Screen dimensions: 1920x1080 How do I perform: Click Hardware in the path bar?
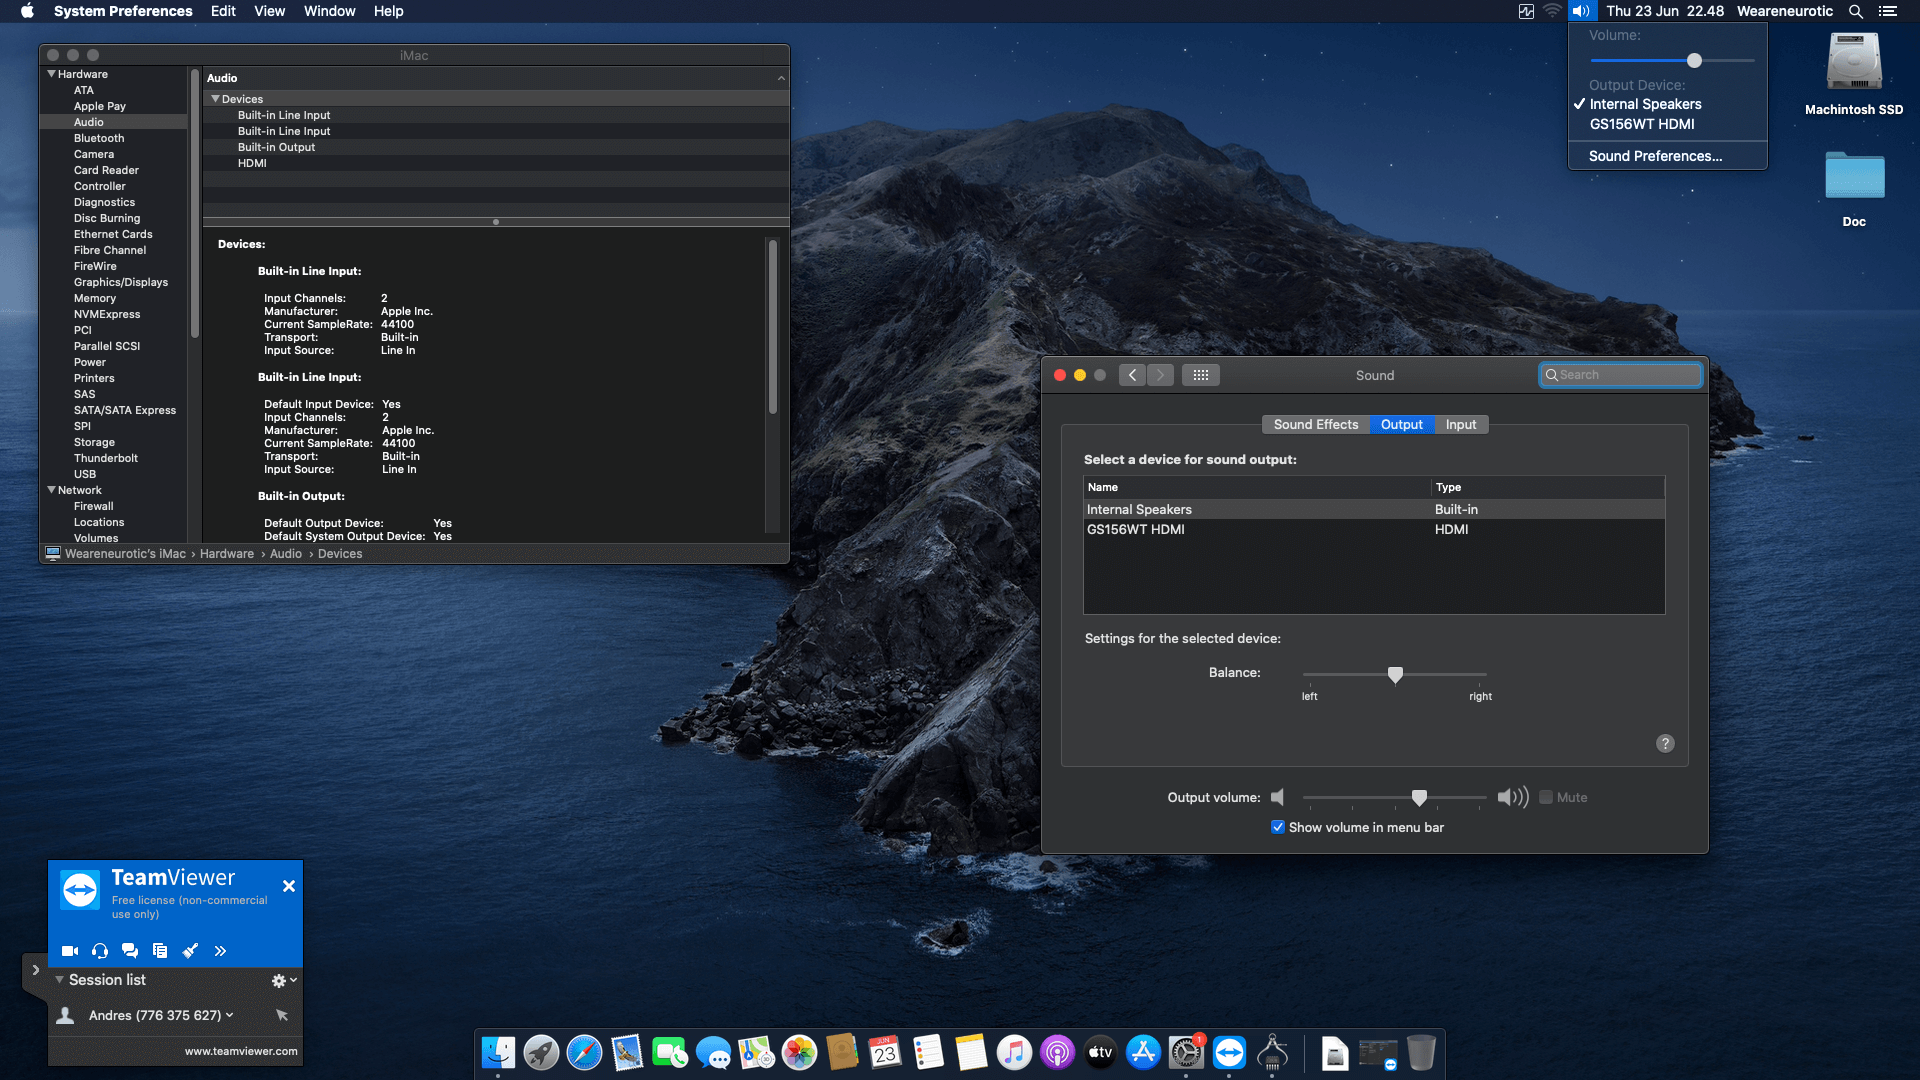(x=227, y=554)
